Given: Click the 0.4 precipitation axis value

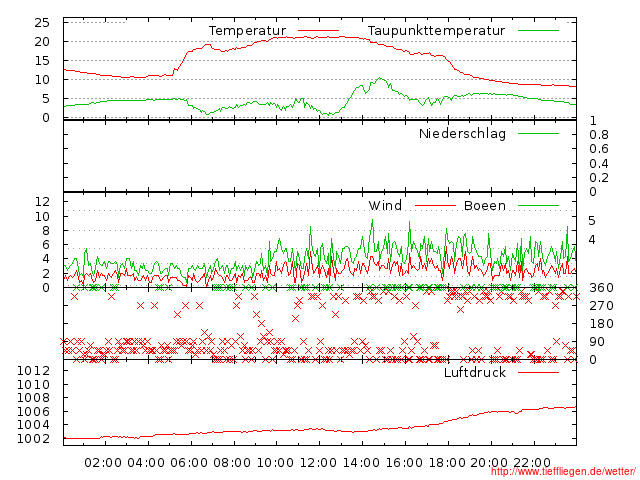Looking at the screenshot, I should tap(599, 164).
